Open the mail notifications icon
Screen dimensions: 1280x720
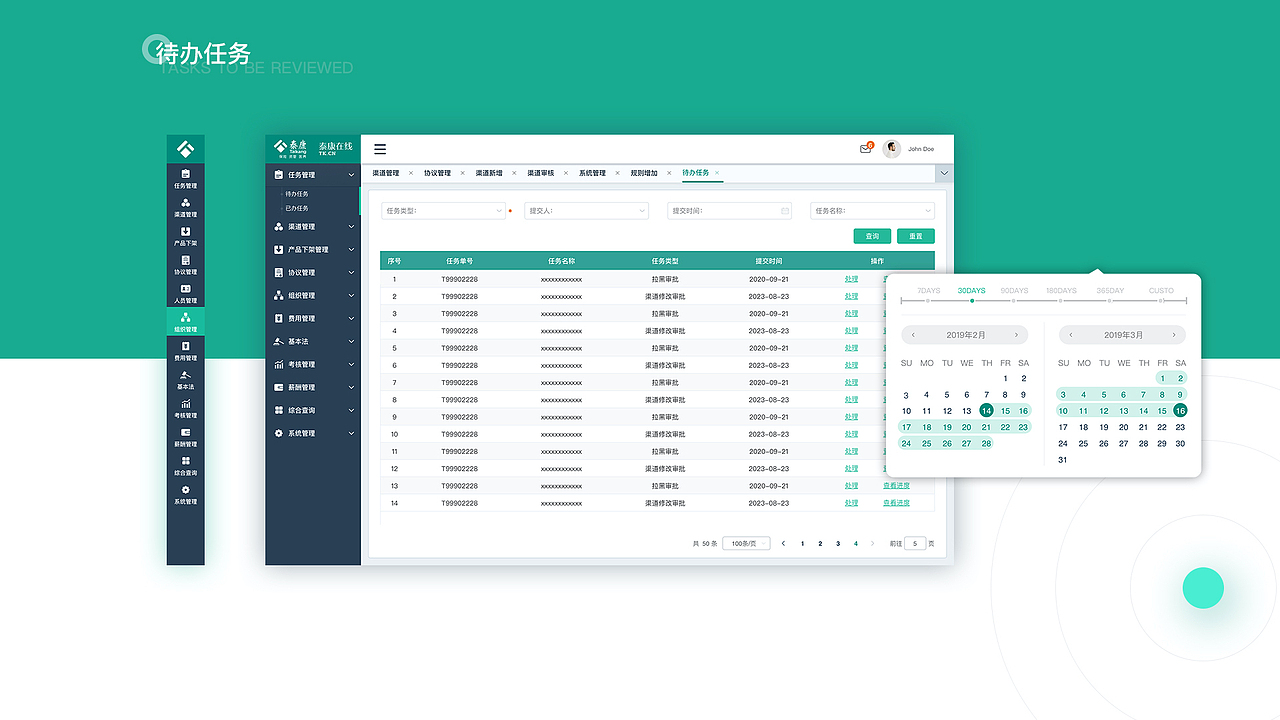(x=866, y=149)
